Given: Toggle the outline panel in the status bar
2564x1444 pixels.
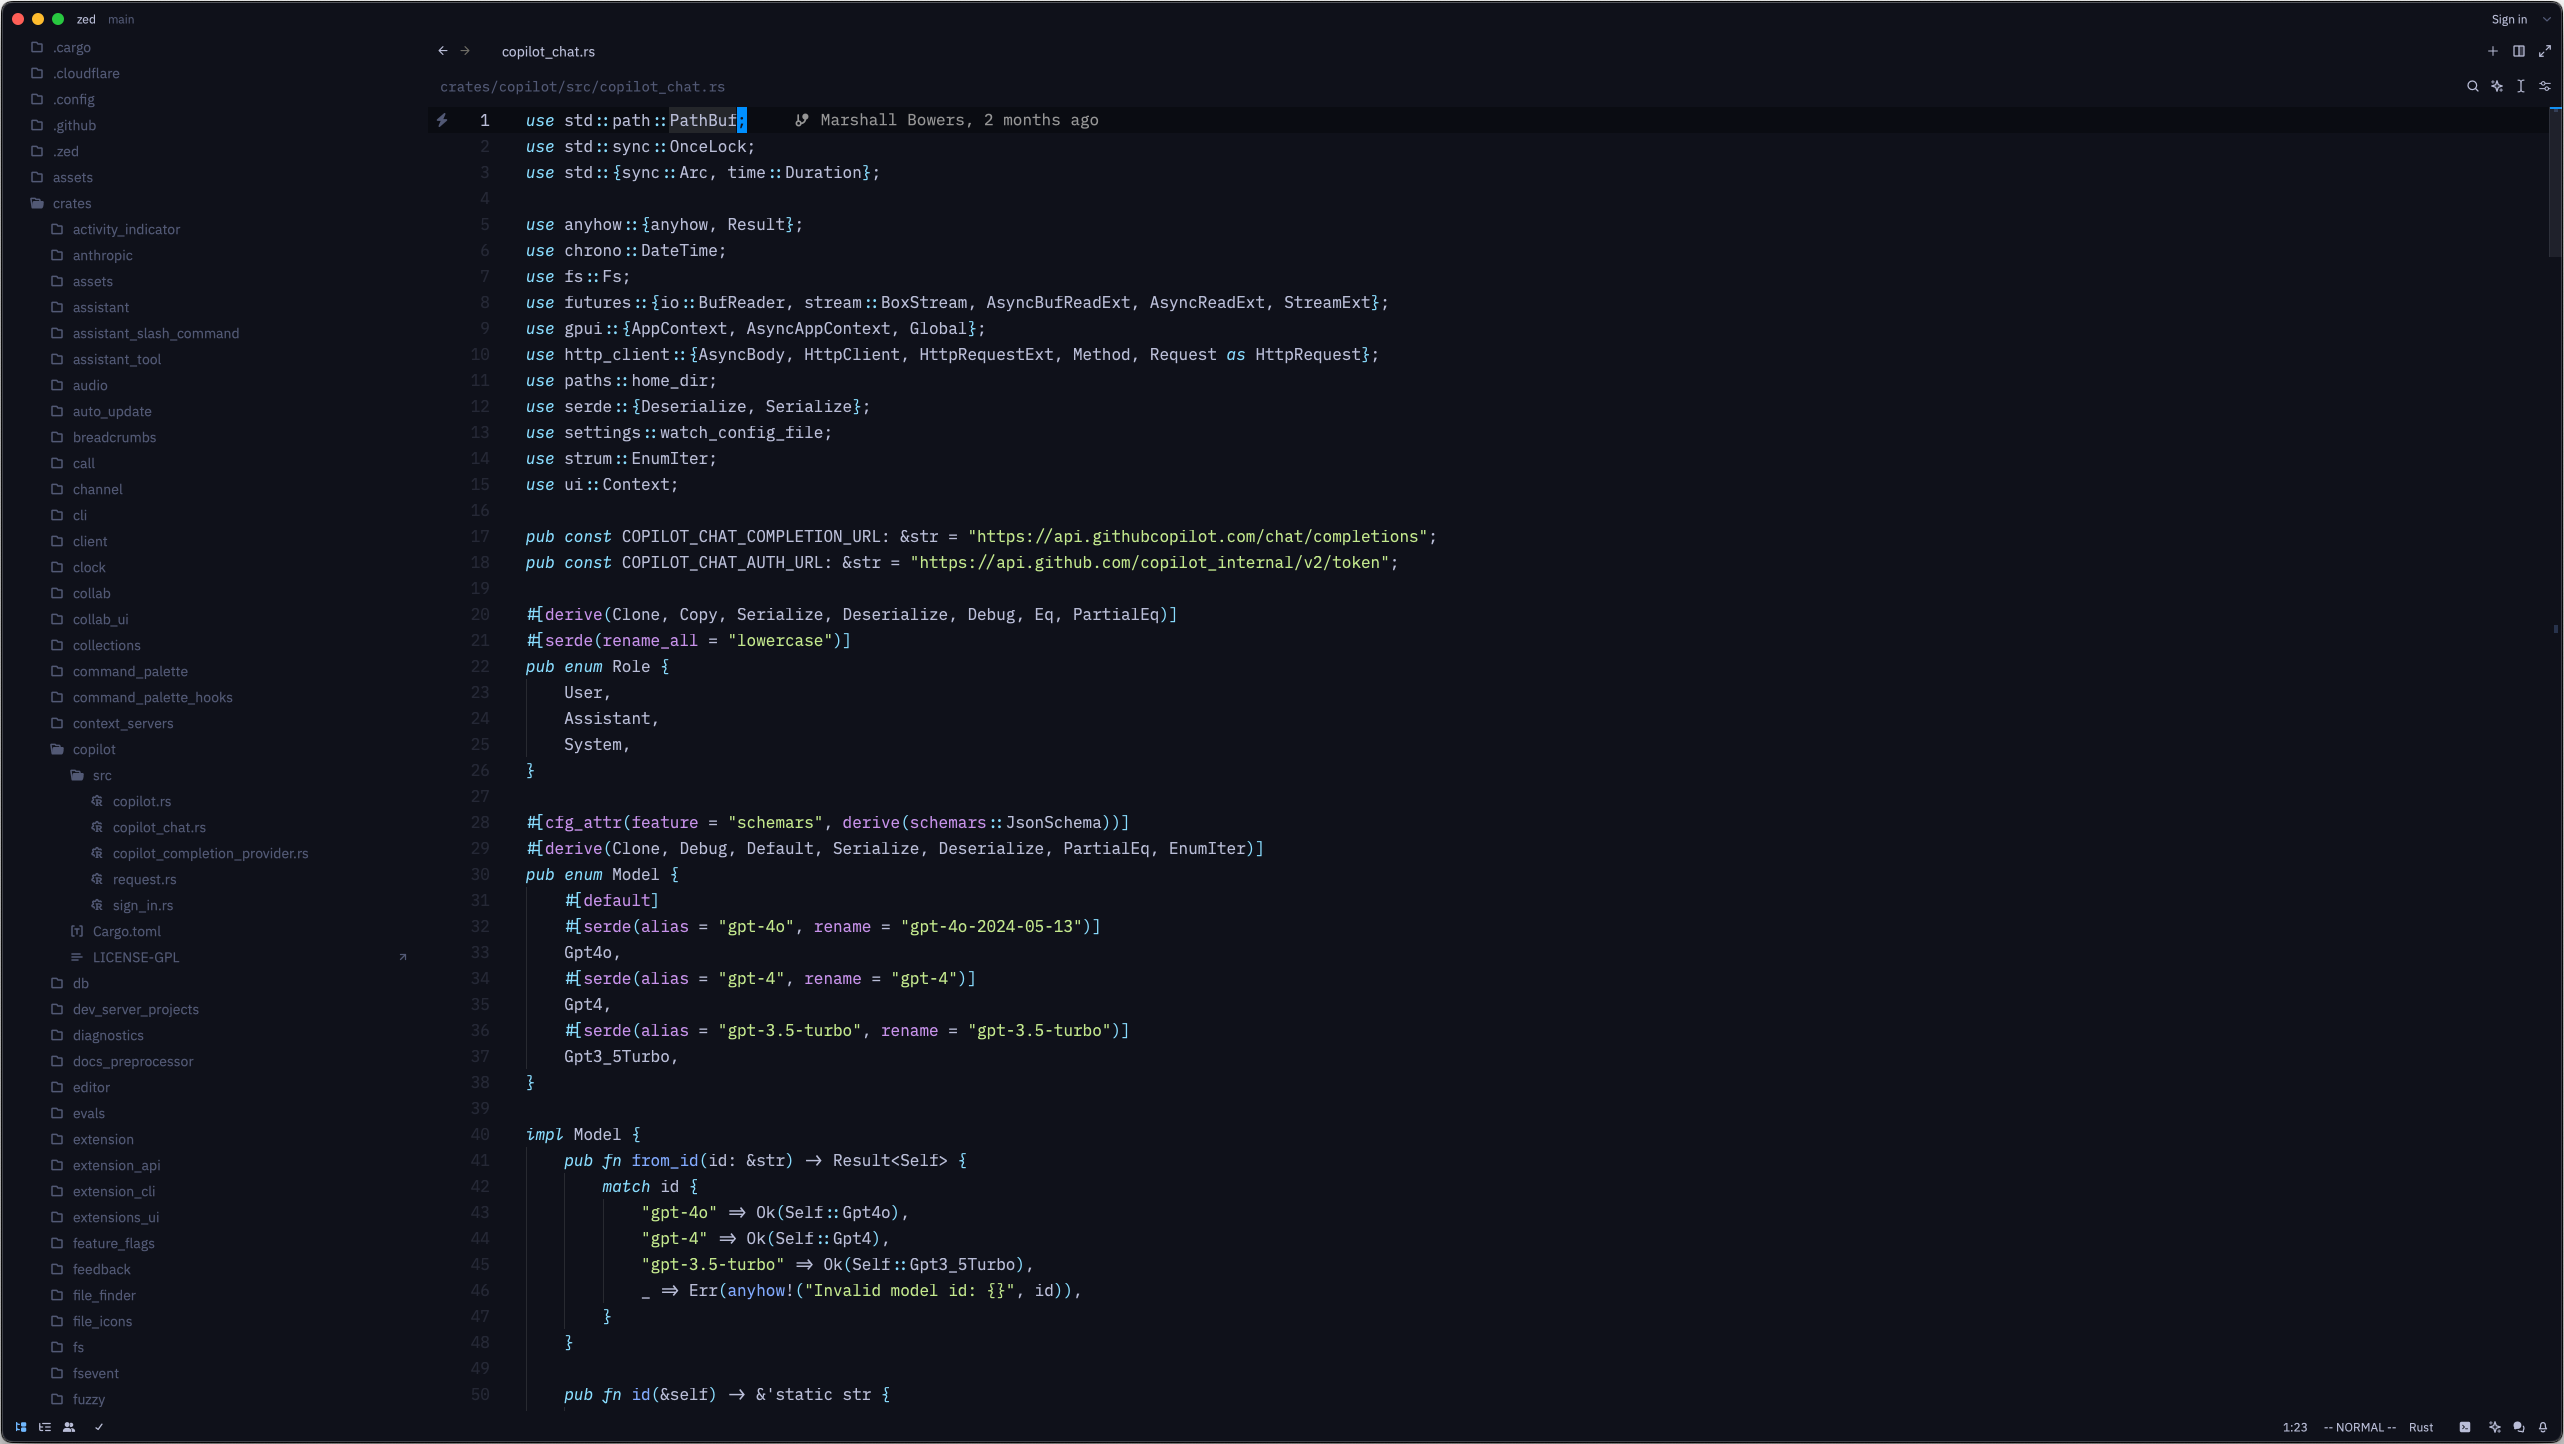Looking at the screenshot, I should coord(45,1427).
